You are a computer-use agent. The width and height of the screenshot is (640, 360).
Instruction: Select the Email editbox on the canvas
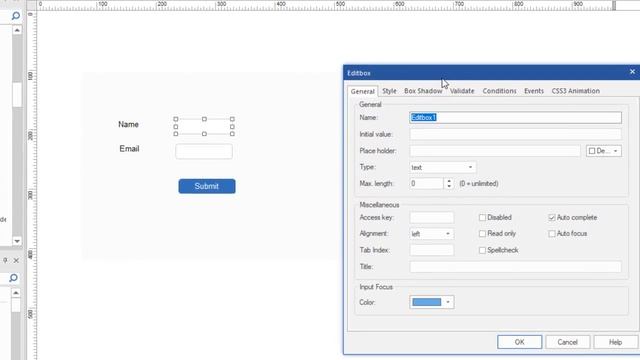coord(204,151)
